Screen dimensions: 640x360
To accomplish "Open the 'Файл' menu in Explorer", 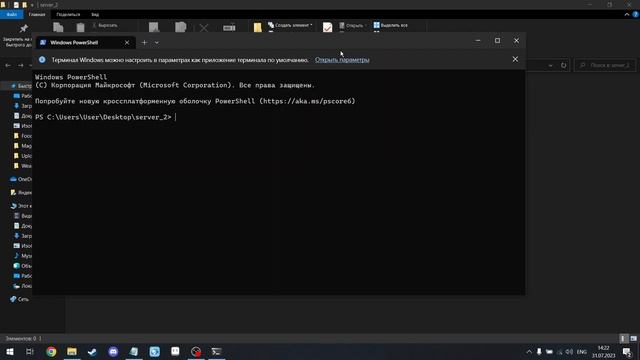I will [x=11, y=14].
